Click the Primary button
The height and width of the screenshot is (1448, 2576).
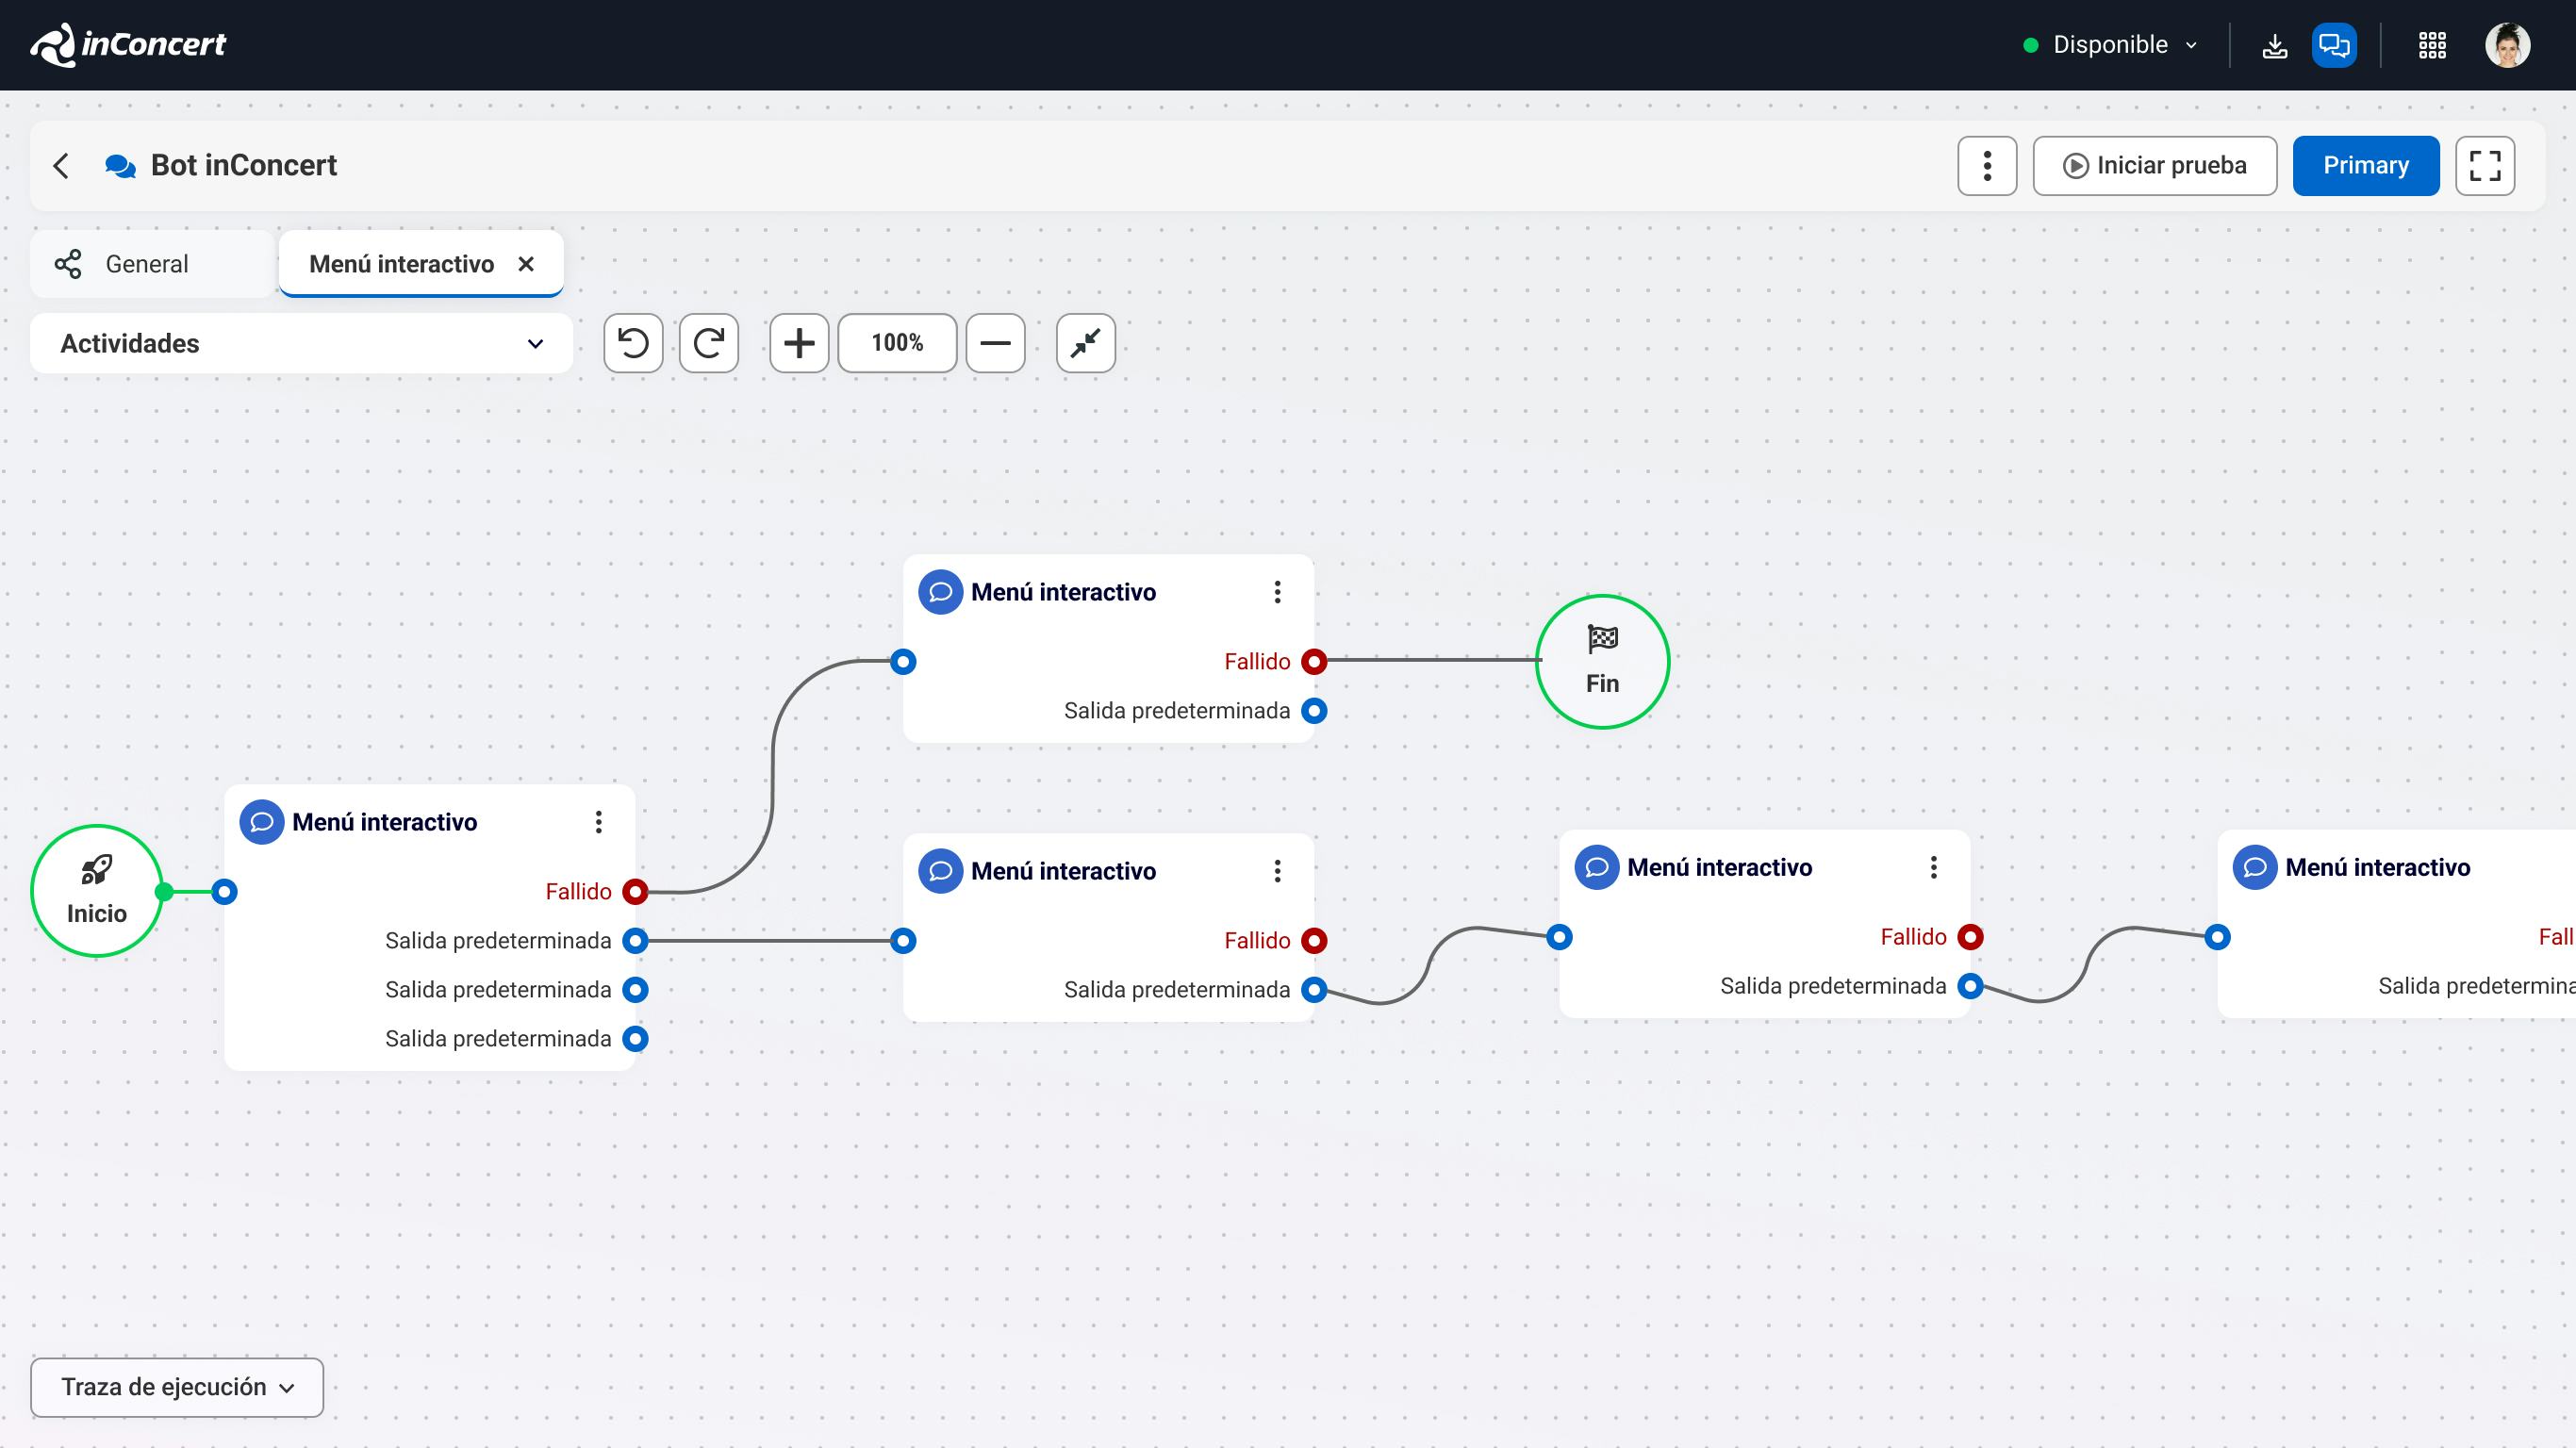[x=2366, y=165]
